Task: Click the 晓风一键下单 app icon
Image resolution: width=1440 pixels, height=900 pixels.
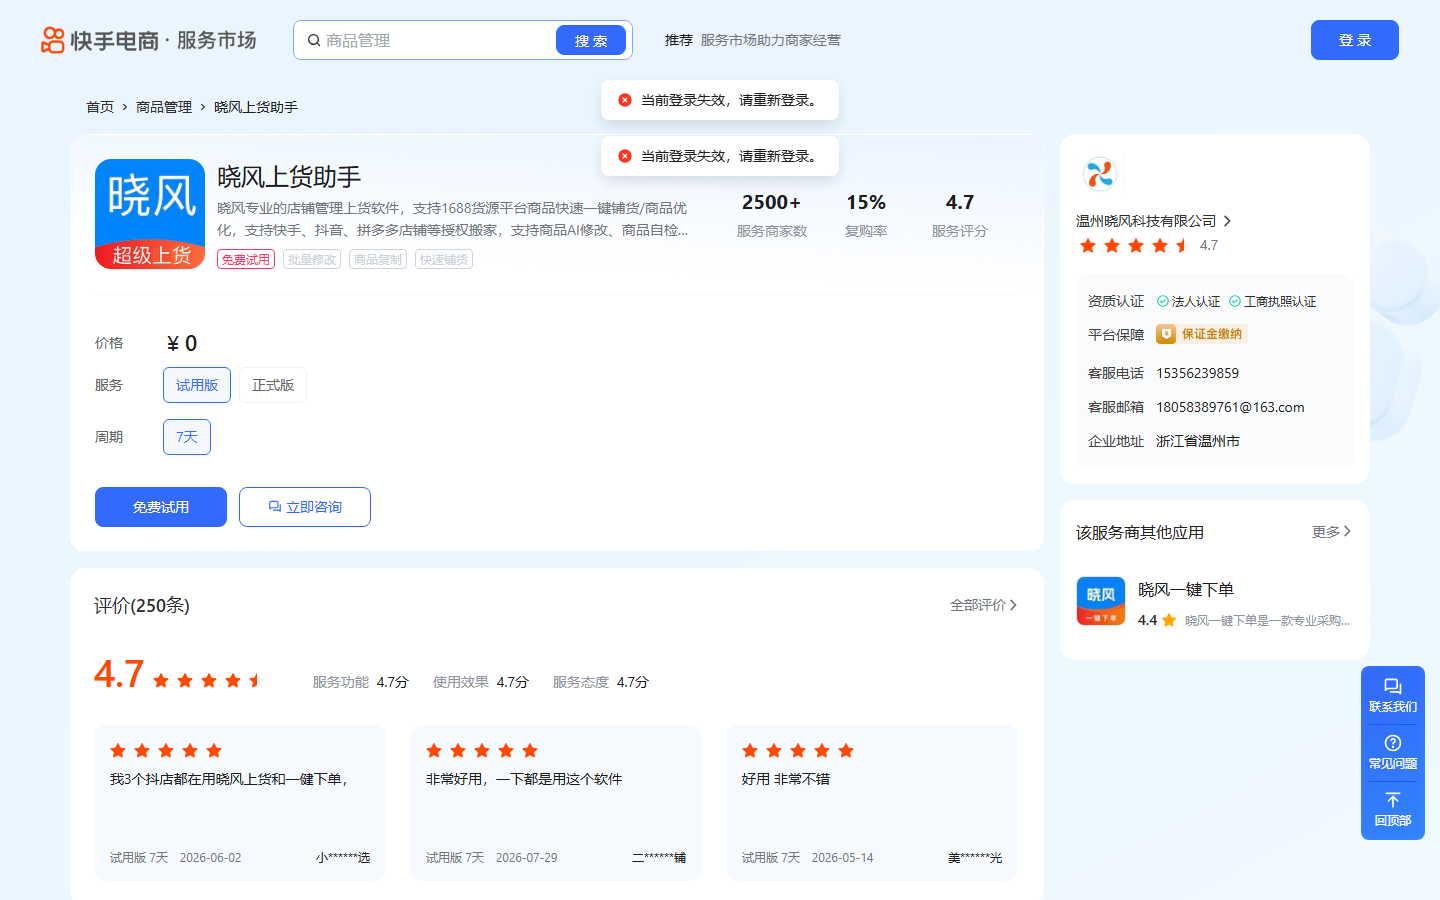Action: pos(1101,601)
